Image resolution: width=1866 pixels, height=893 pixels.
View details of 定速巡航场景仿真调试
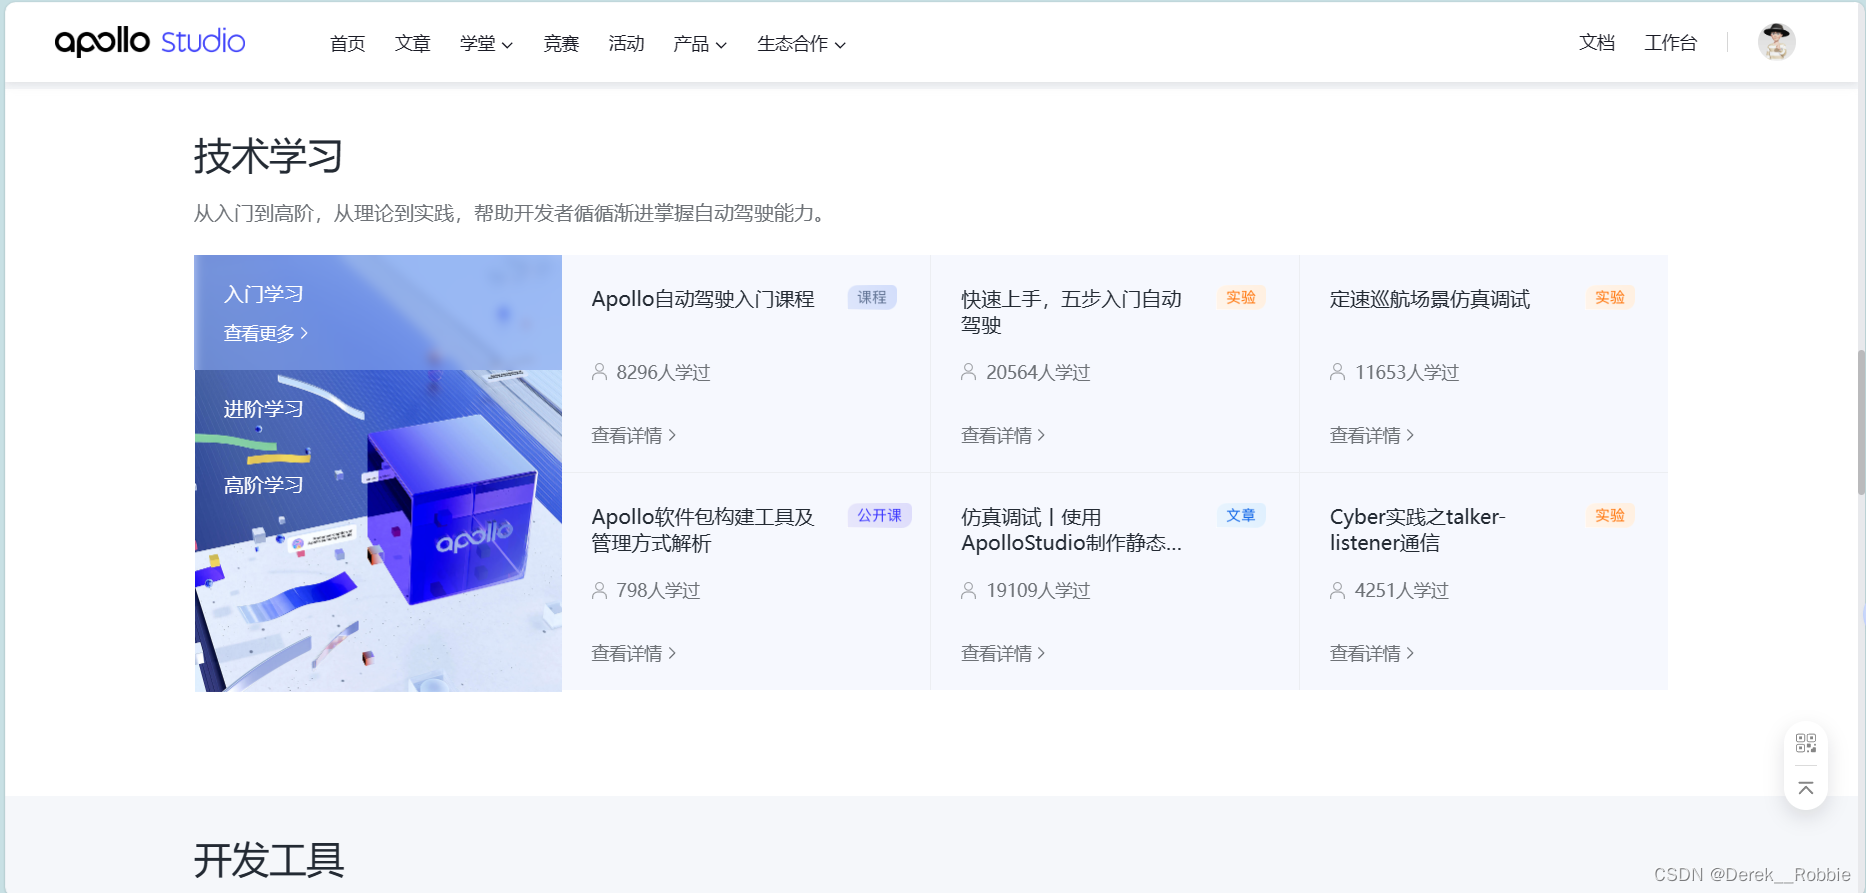[1372, 435]
